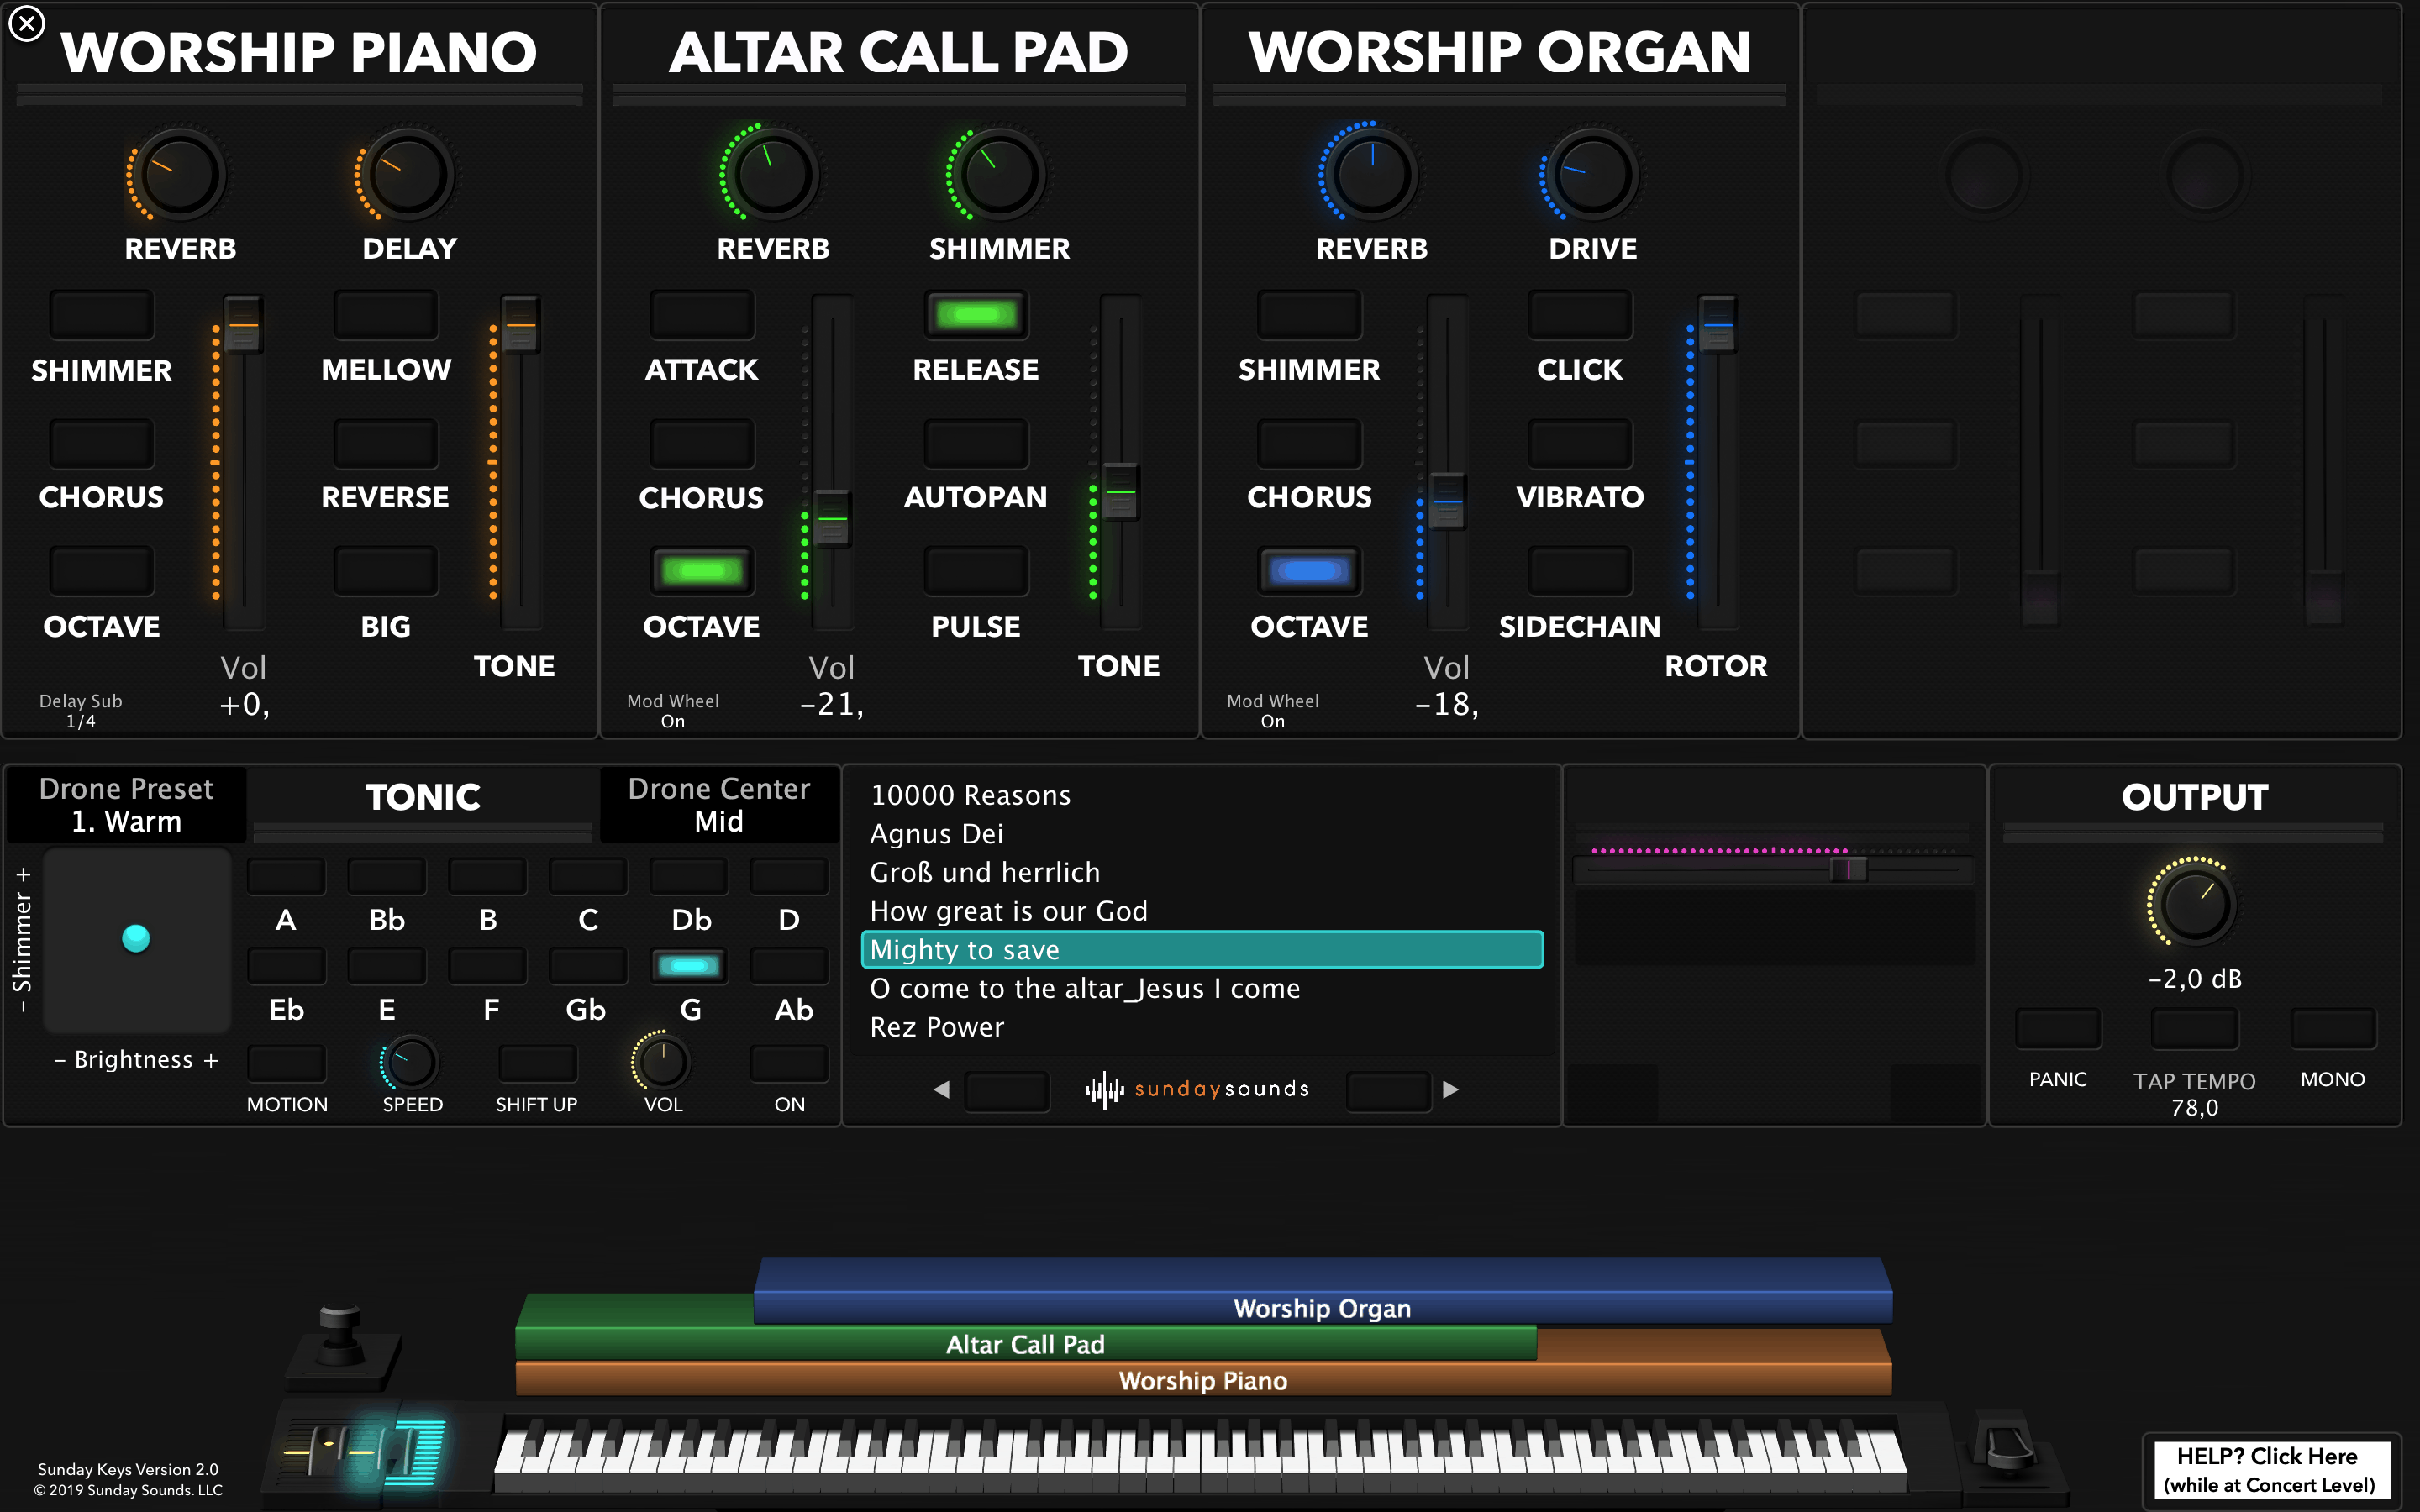Screen dimensions: 2420x1512
Task: Click the OUTPUT volume knob
Action: [2195, 904]
